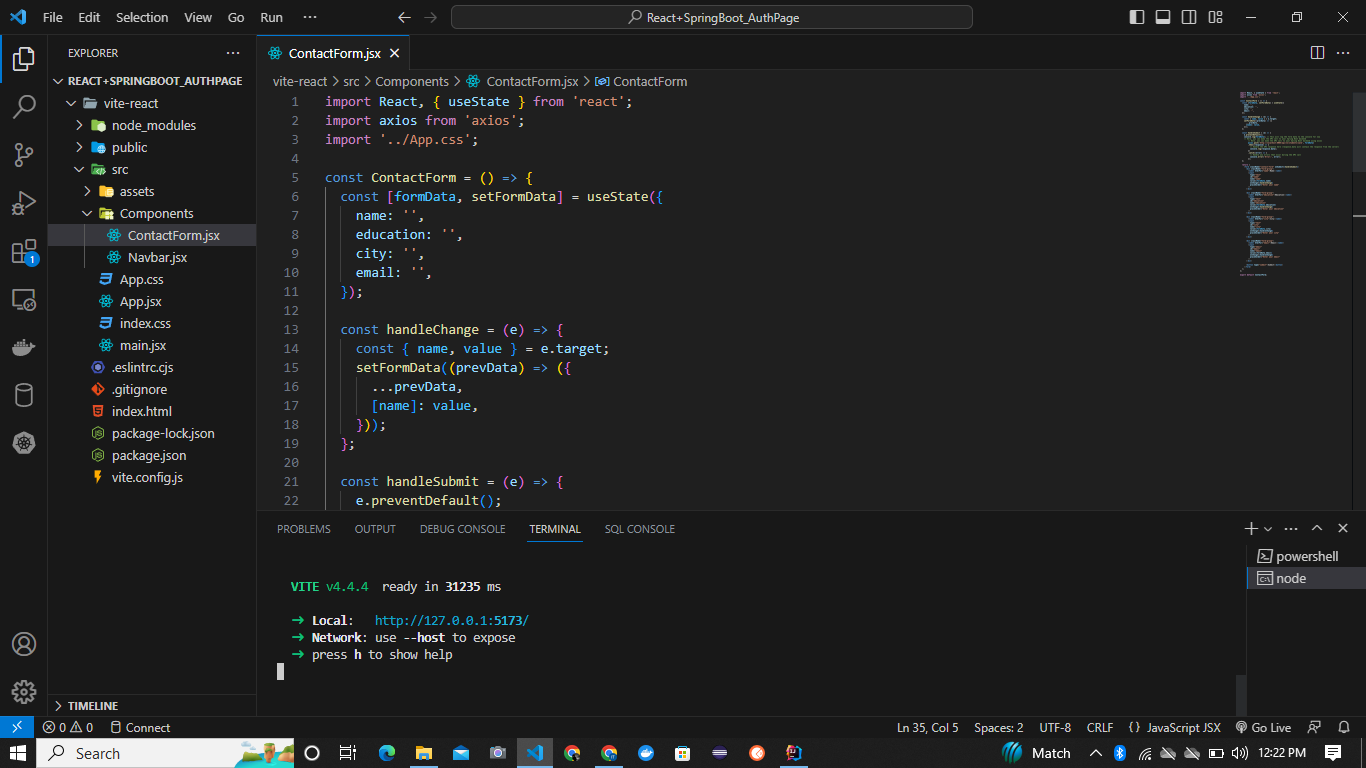This screenshot has width=1366, height=768.
Task: Click Go Live in the status bar
Action: click(x=1263, y=728)
